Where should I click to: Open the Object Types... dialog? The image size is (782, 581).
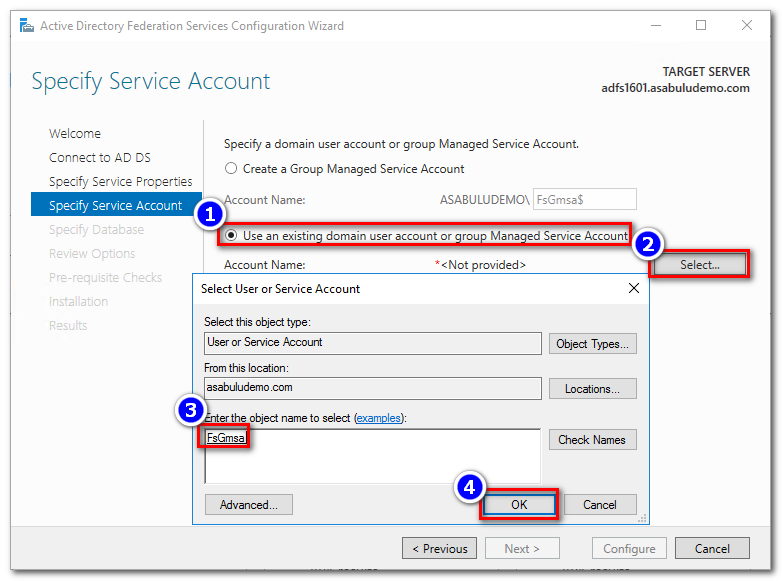click(592, 344)
